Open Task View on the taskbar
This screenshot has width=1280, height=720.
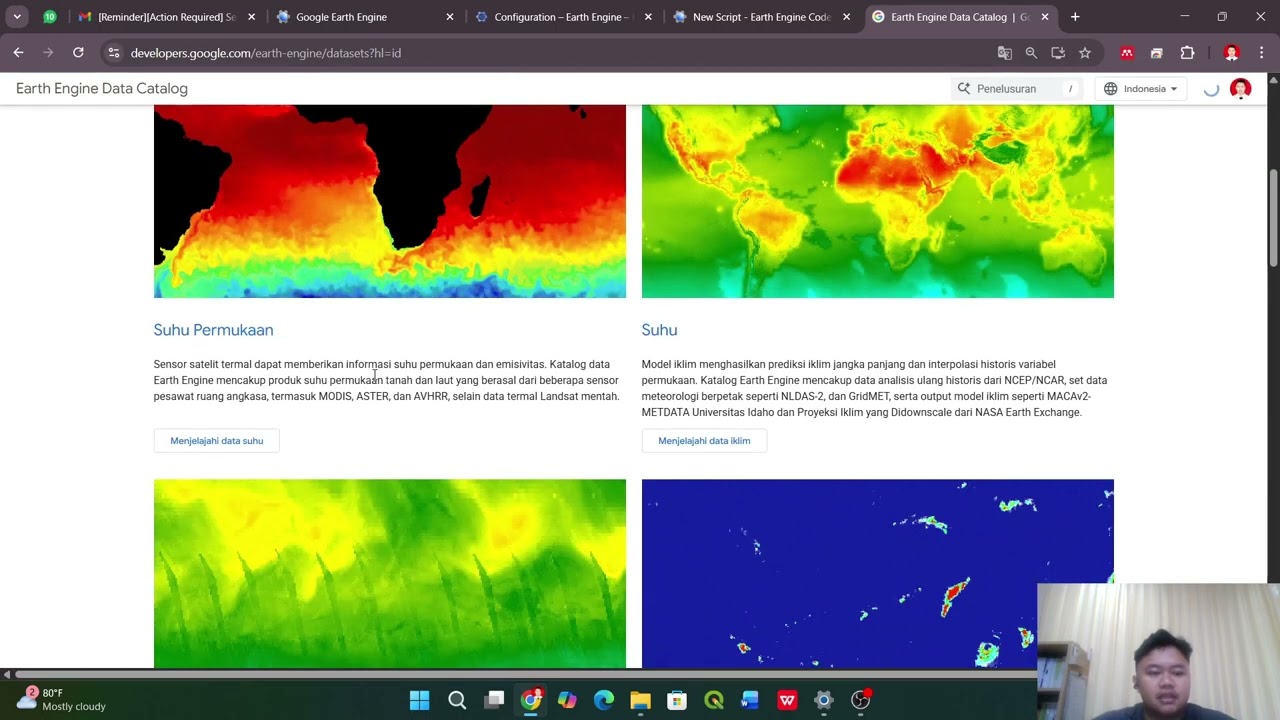[x=494, y=700]
